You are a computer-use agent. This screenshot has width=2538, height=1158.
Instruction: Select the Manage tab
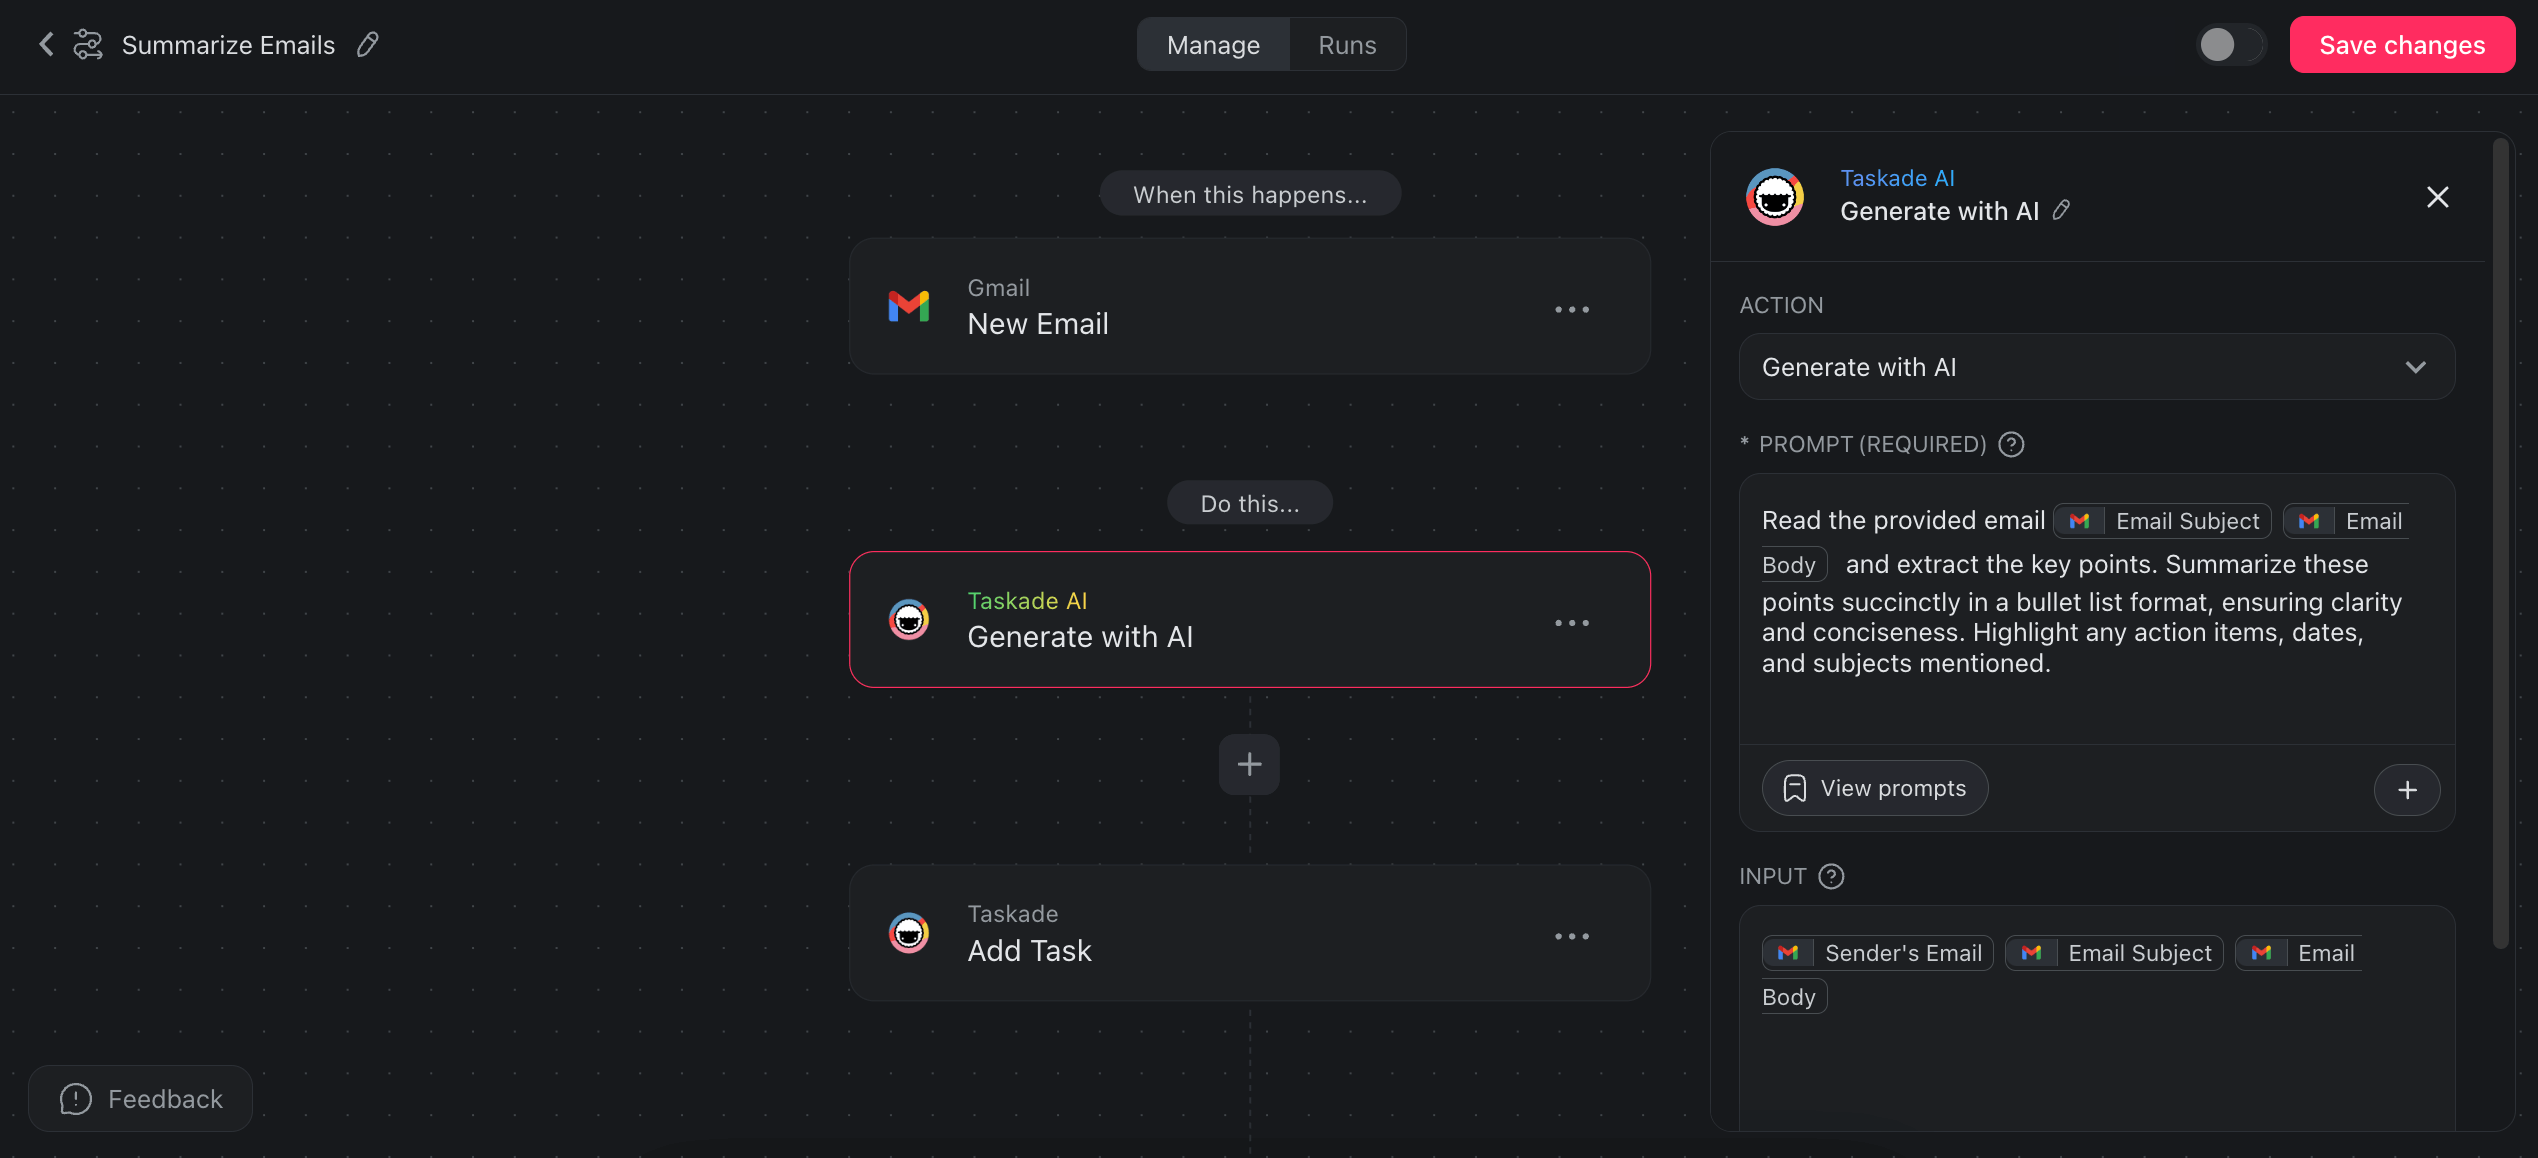1212,44
